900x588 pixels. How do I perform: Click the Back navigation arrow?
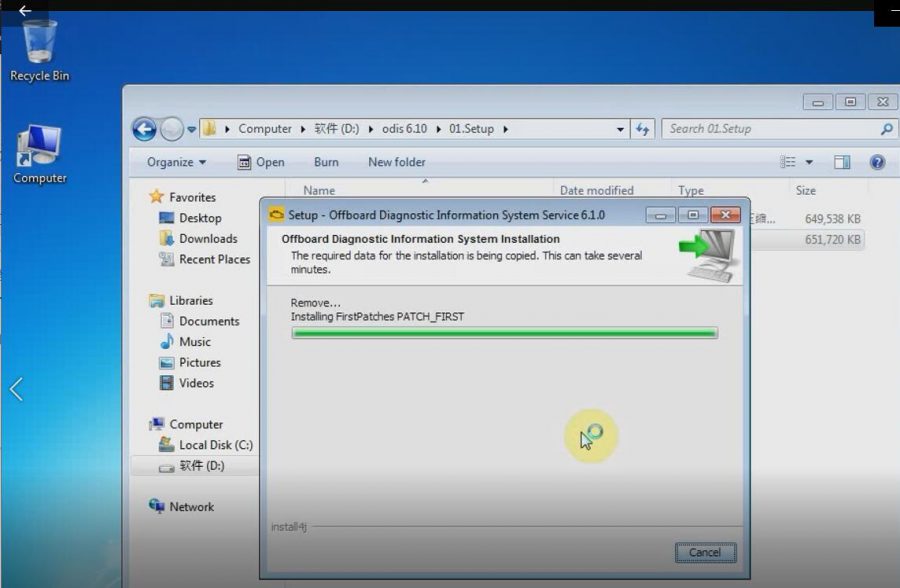(143, 128)
